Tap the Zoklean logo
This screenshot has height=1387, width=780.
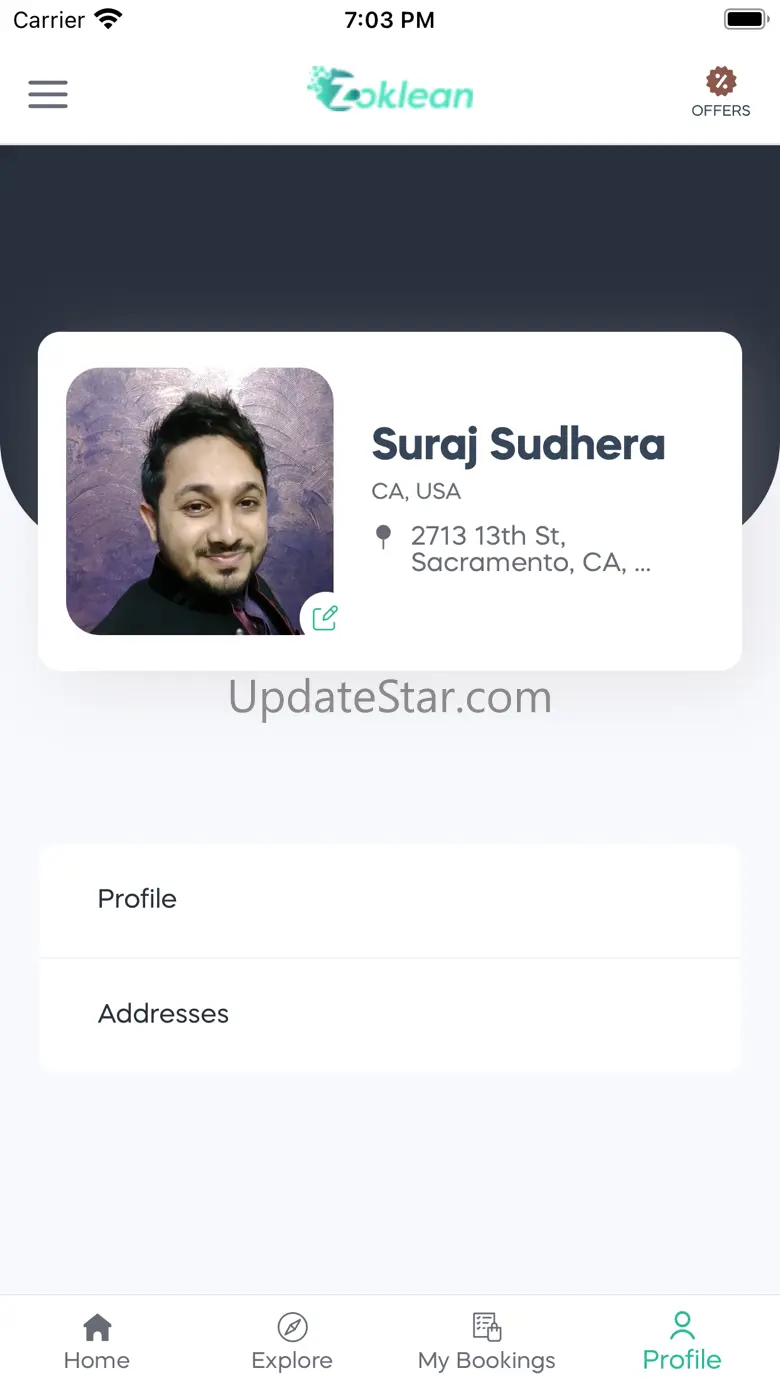(390, 90)
